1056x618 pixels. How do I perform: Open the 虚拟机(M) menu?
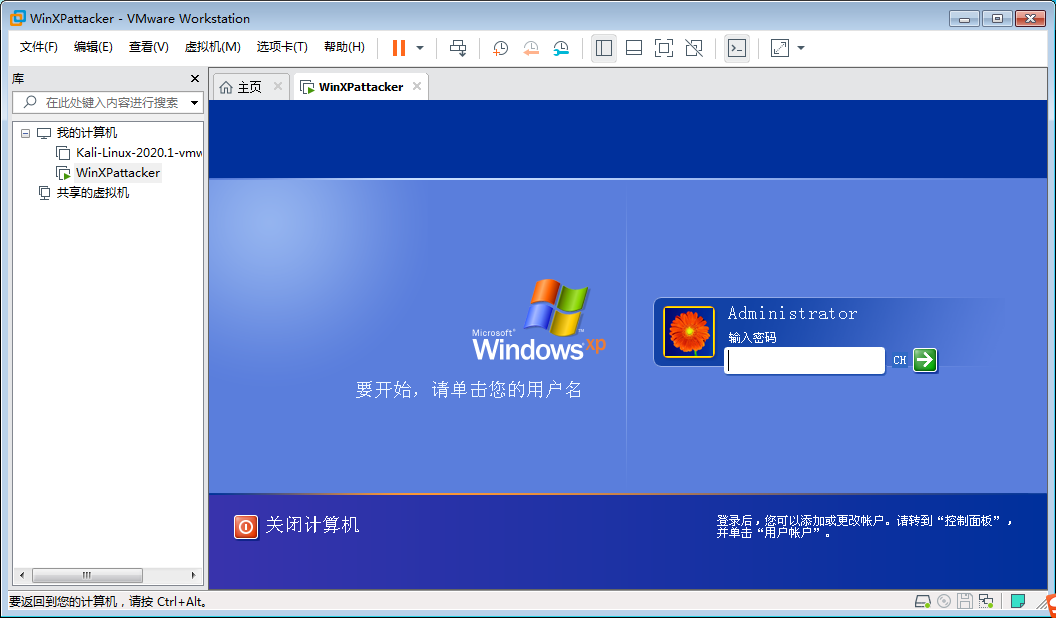tap(212, 47)
